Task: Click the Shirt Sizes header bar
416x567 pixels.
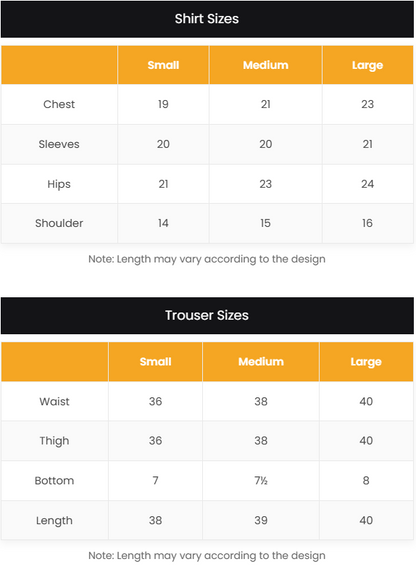Action: coord(207,19)
